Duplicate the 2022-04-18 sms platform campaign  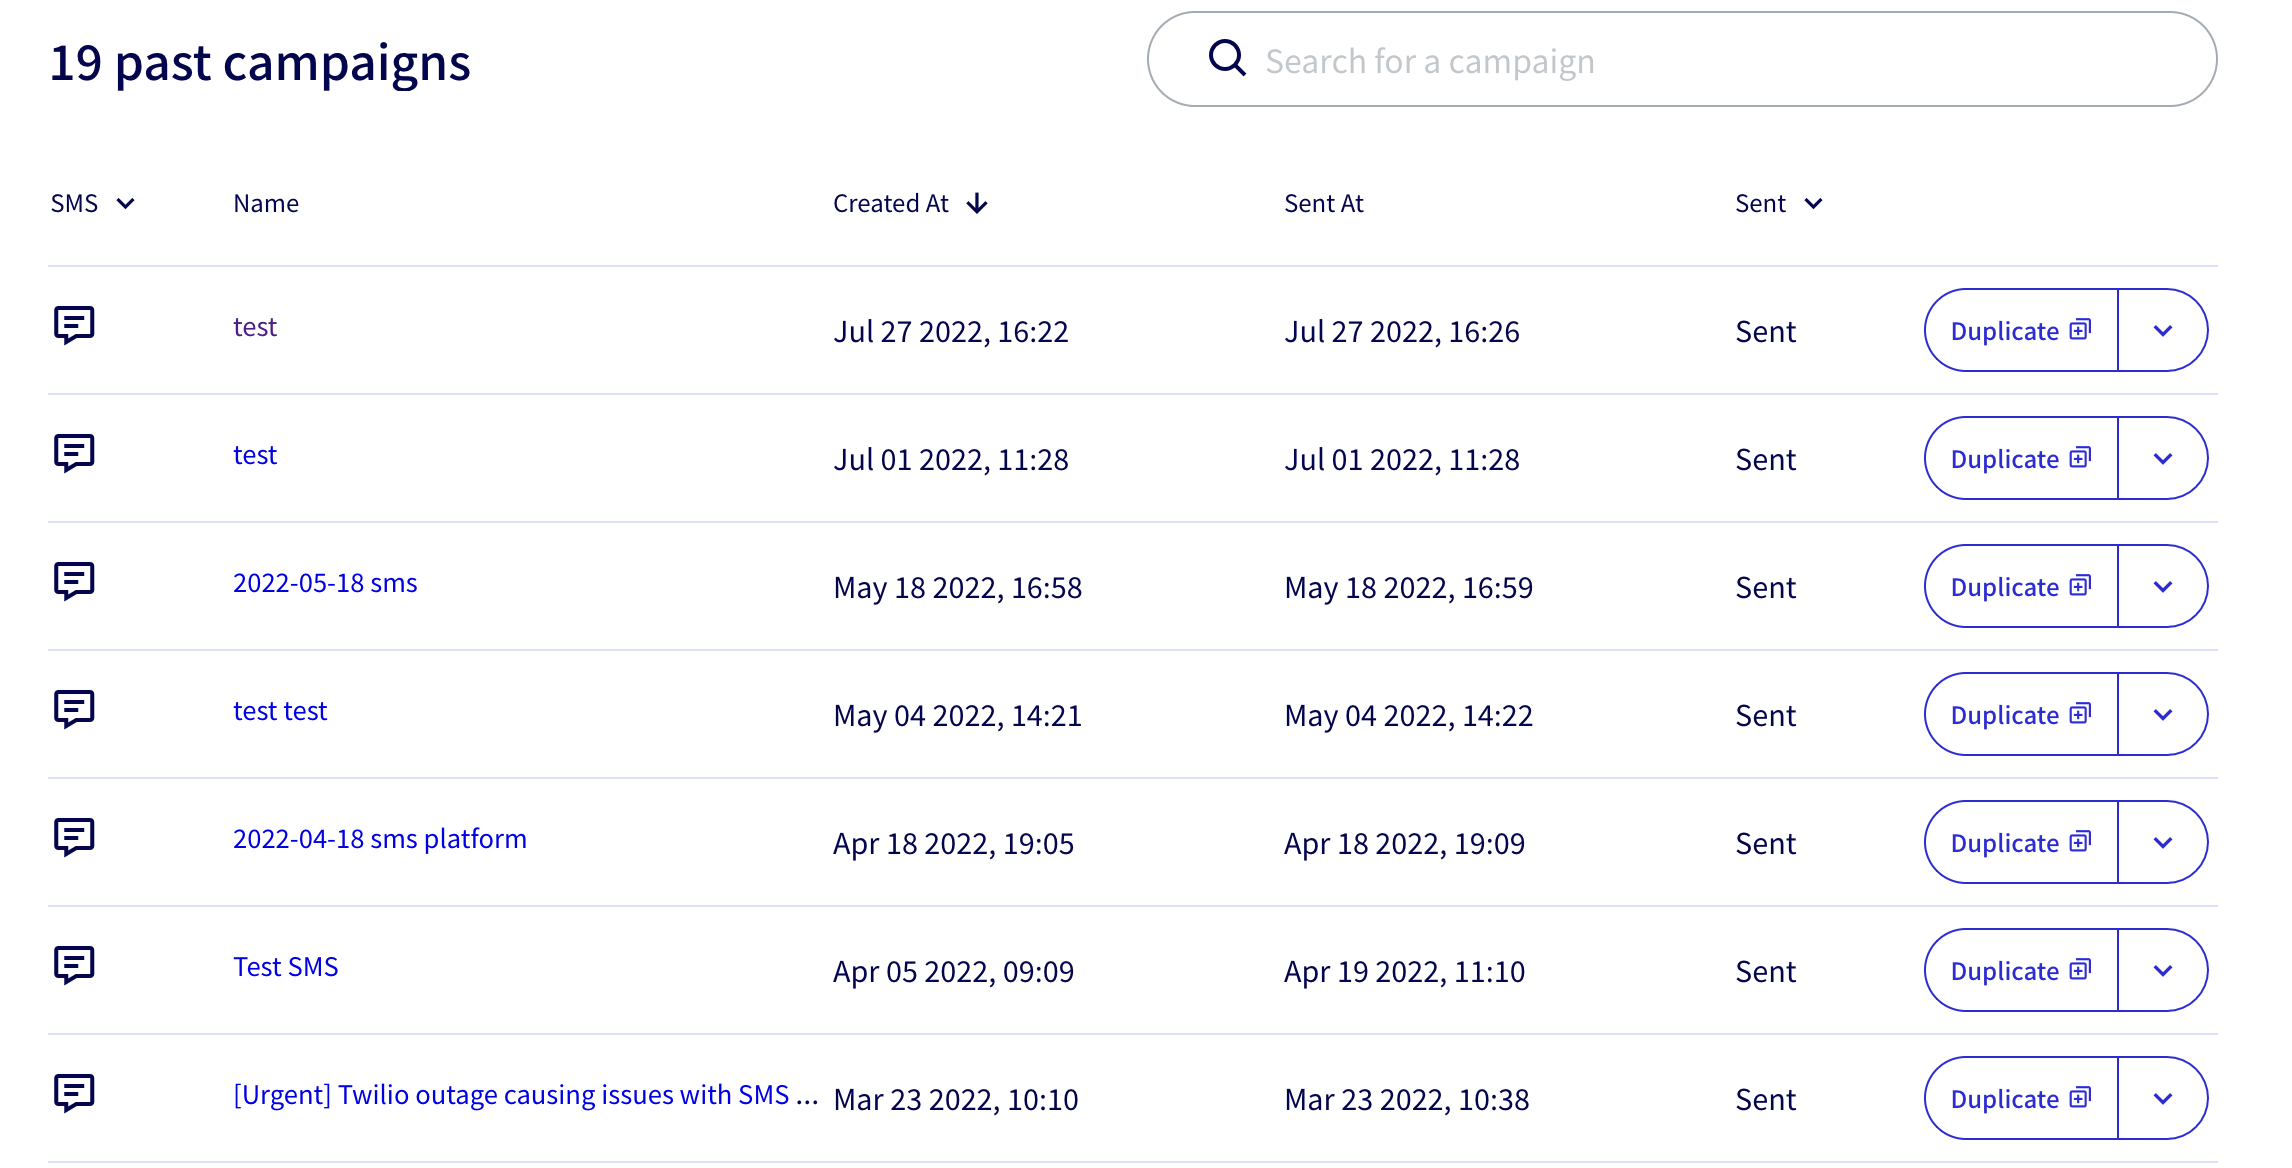pos(2020,843)
